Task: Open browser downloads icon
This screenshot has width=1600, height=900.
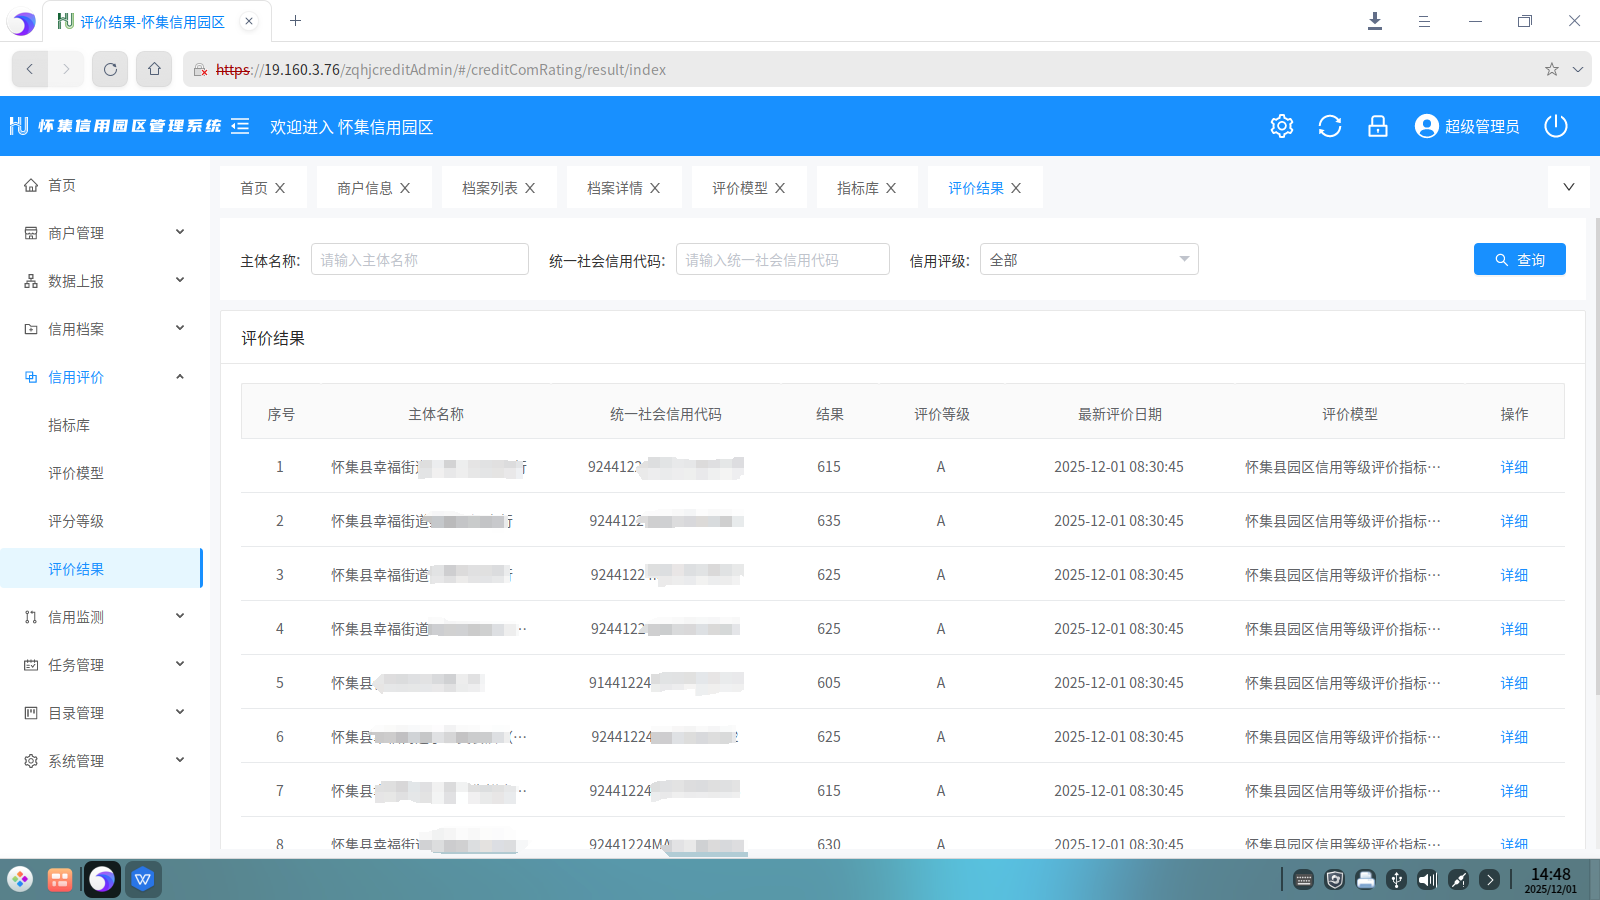Action: coord(1375,21)
